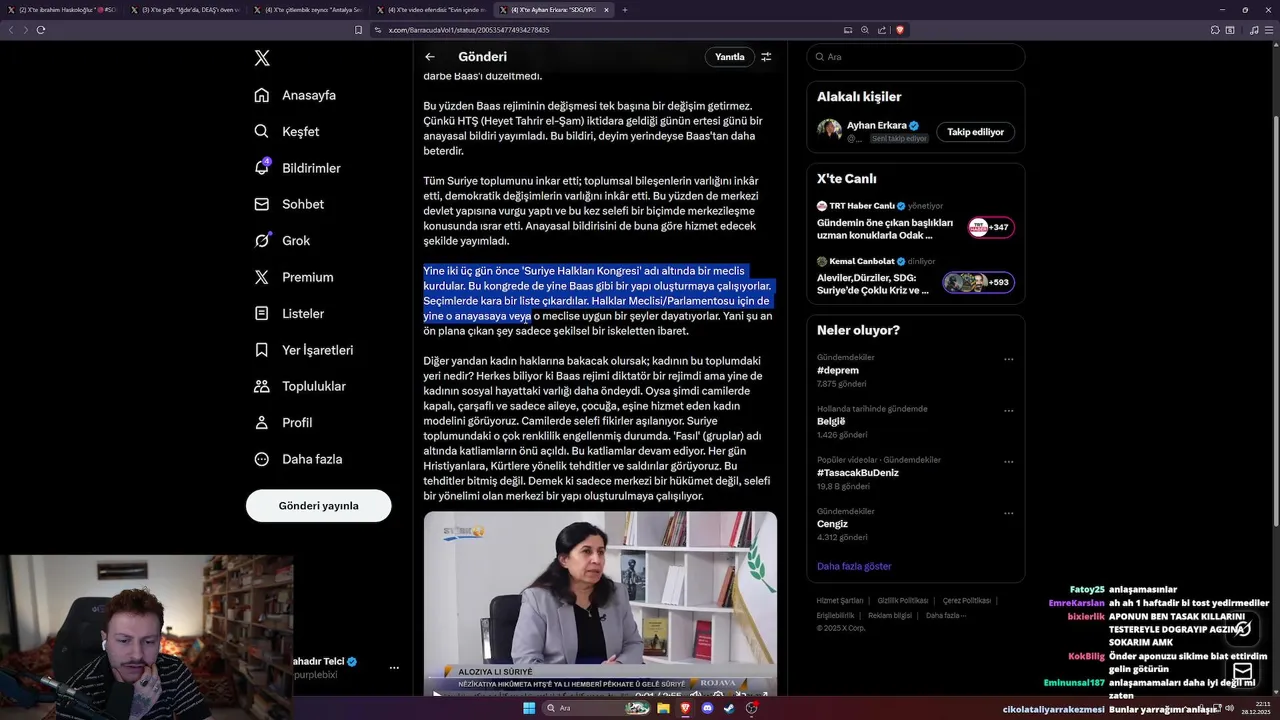
Task: Open new browser tab with plus
Action: 625,10
